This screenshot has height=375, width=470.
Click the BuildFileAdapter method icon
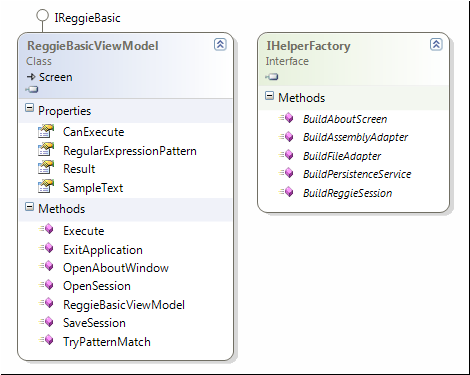click(x=286, y=155)
